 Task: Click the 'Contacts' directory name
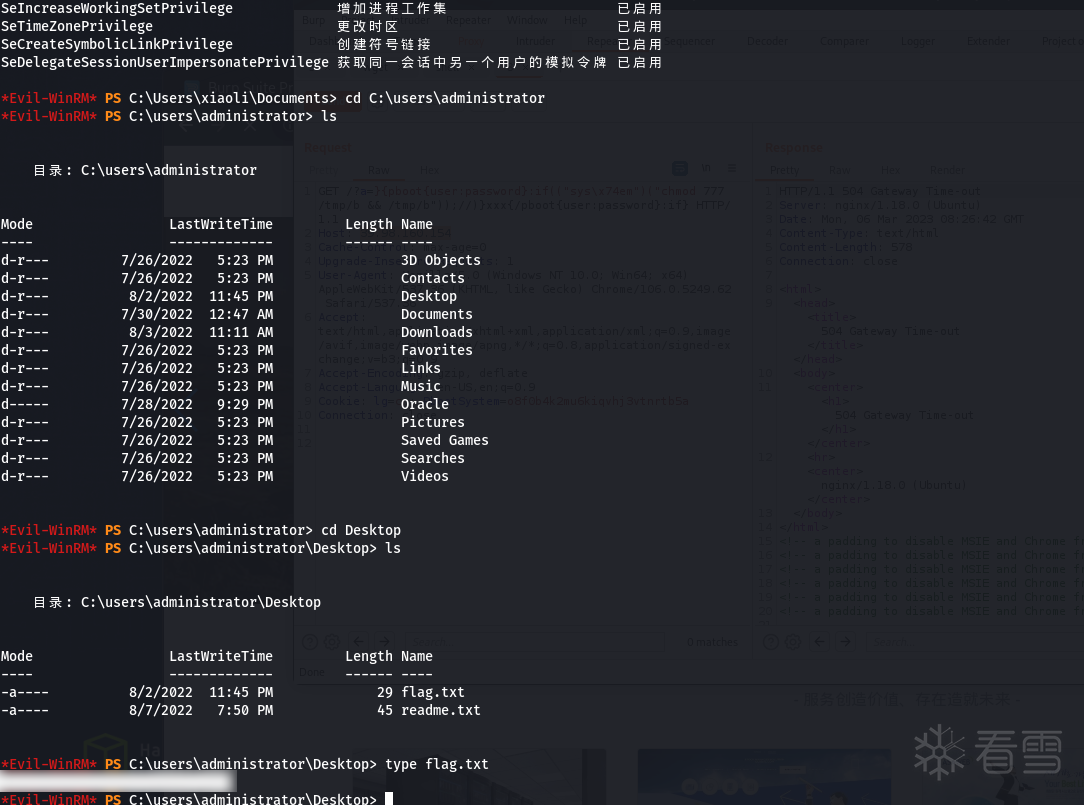tap(433, 278)
